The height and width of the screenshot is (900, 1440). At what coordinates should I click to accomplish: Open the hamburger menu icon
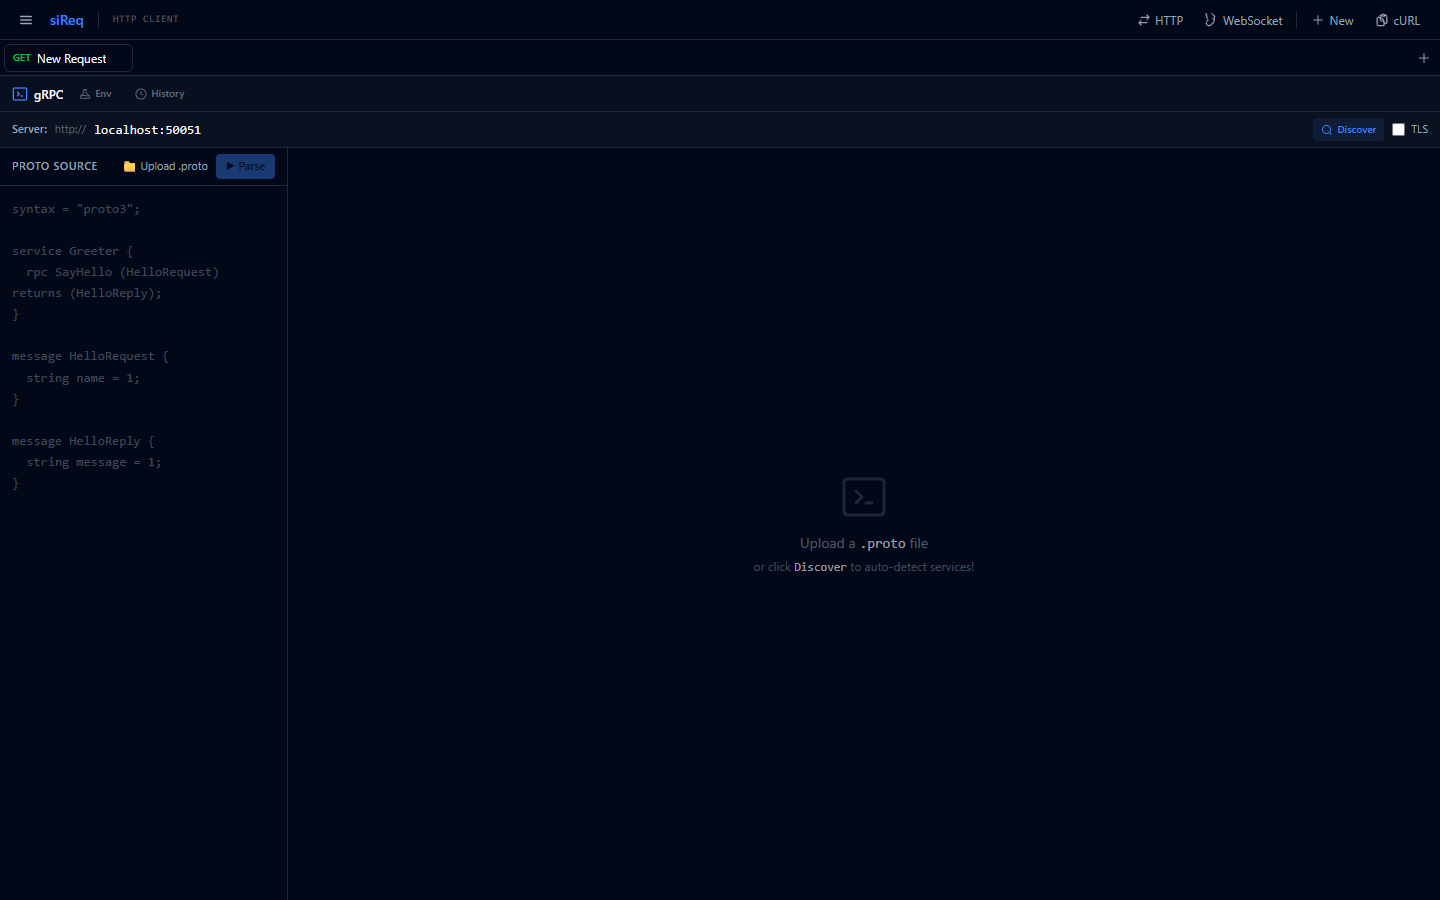click(x=26, y=20)
